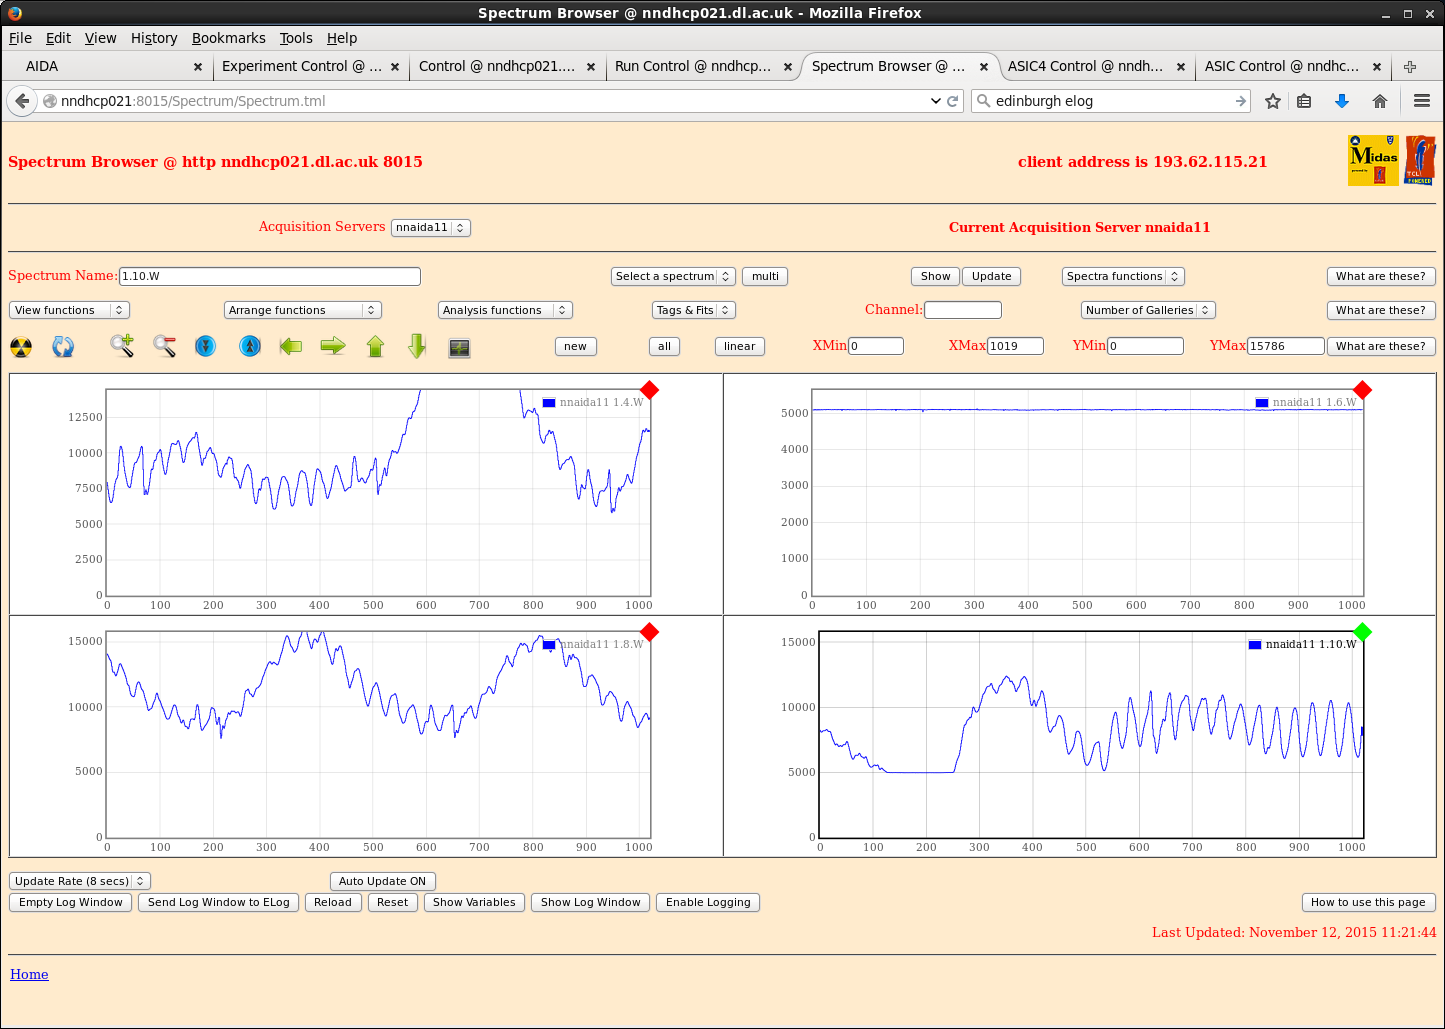Follow the Home link
The image size is (1445, 1029).
pyautogui.click(x=29, y=974)
